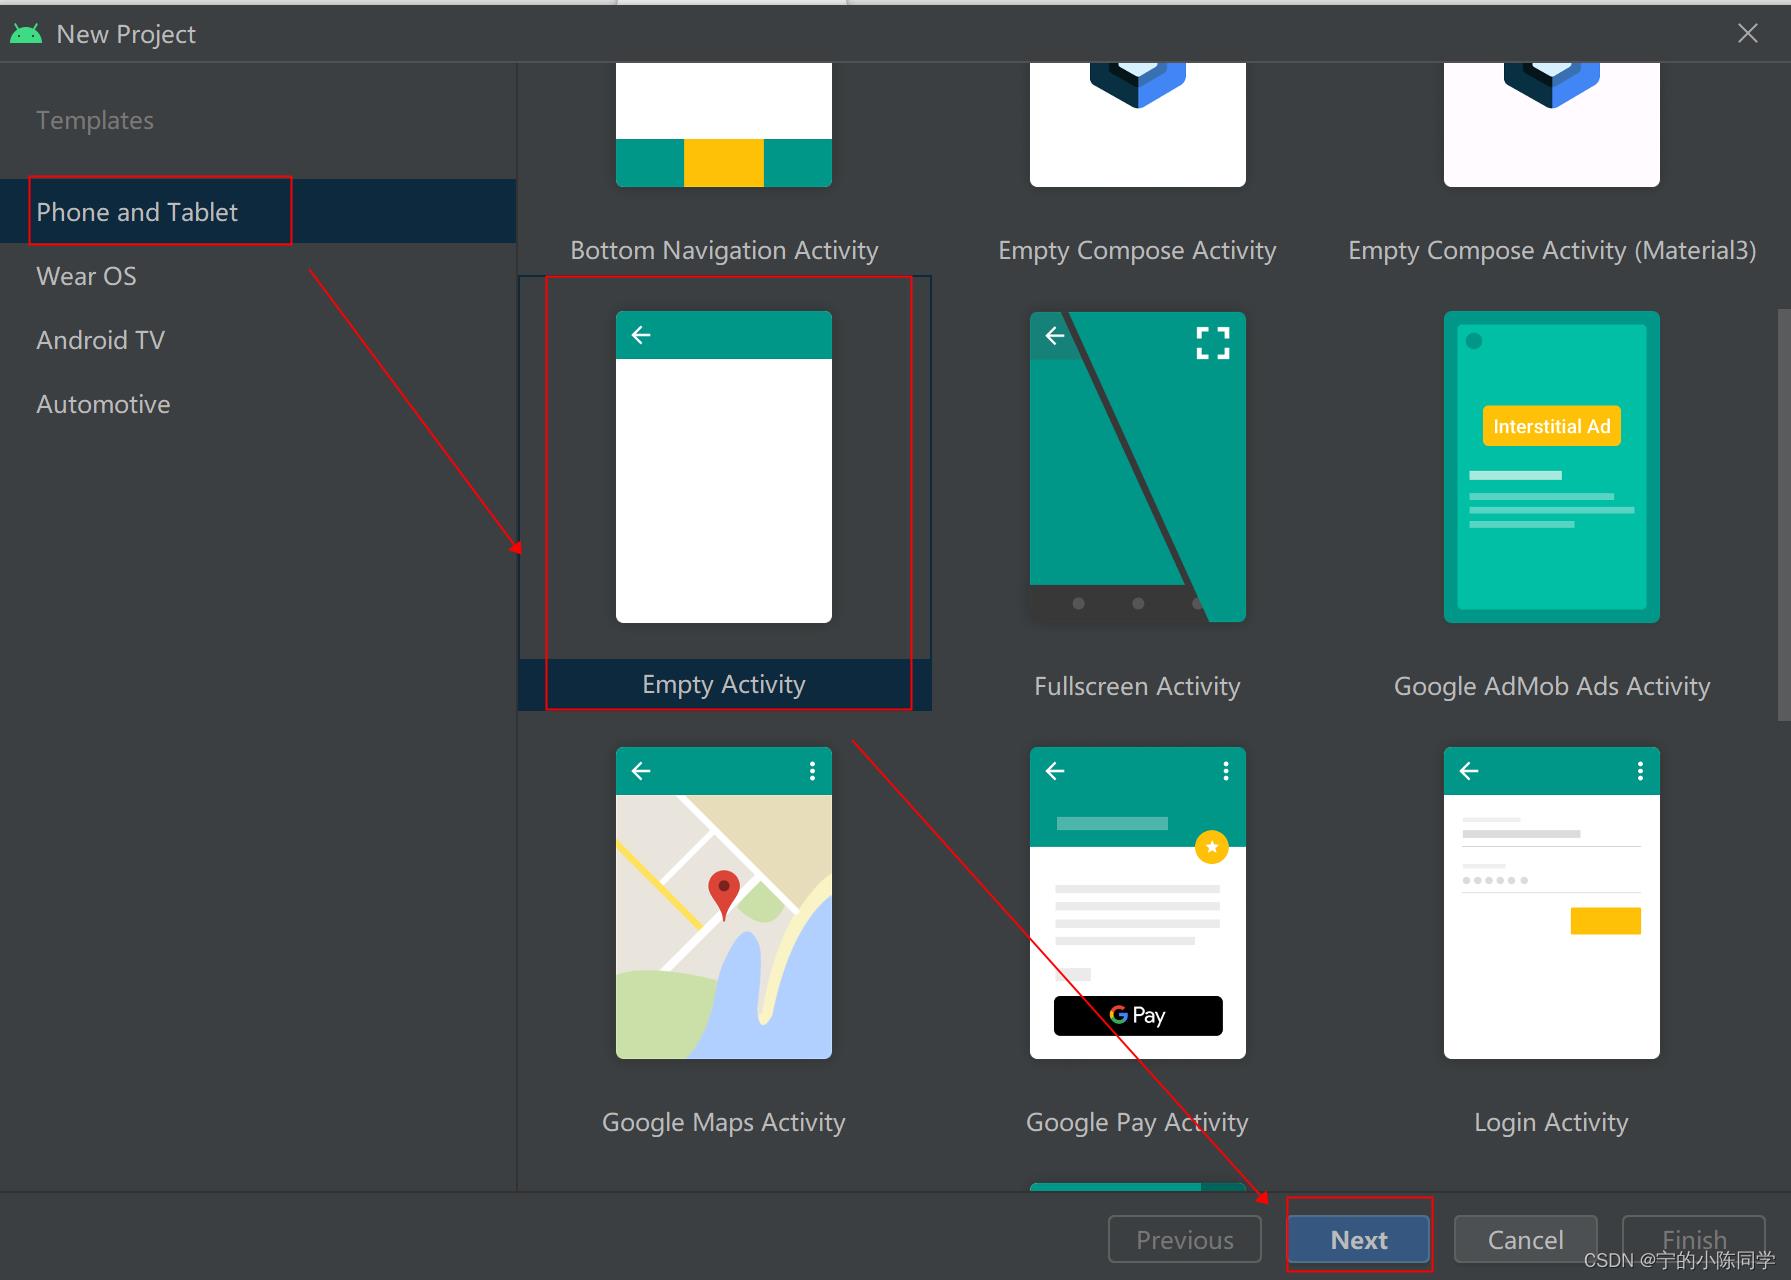This screenshot has height=1280, width=1791.
Task: Click the Previous button
Action: pyautogui.click(x=1185, y=1240)
